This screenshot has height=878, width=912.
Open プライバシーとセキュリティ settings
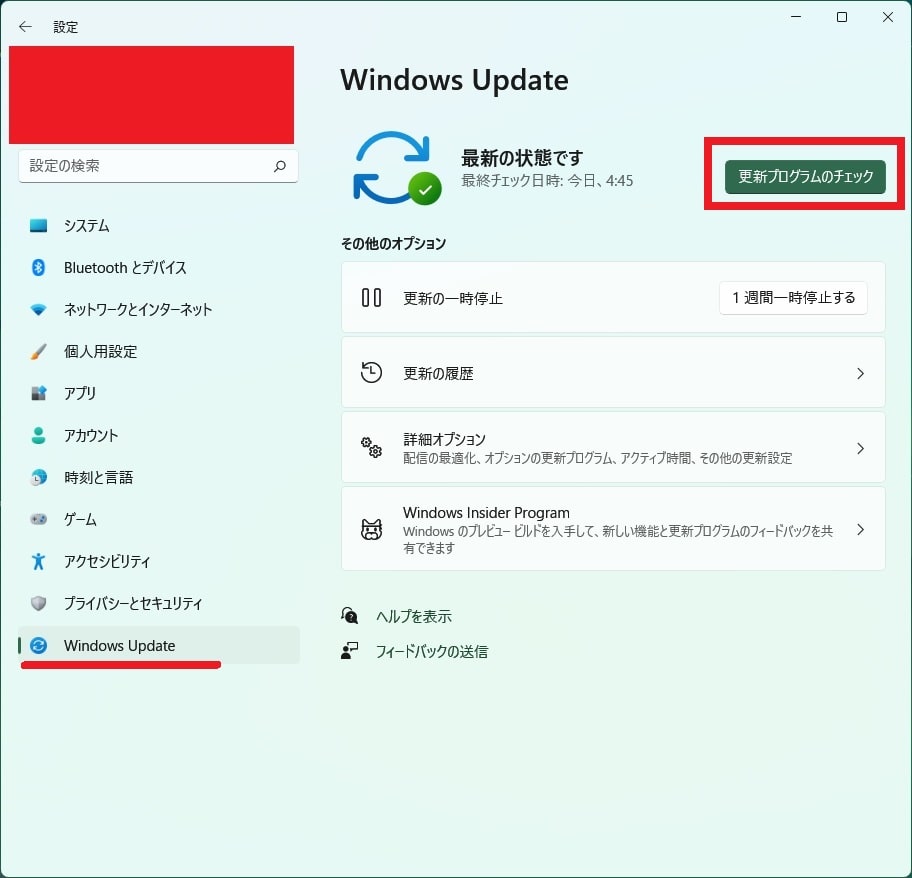click(x=158, y=603)
